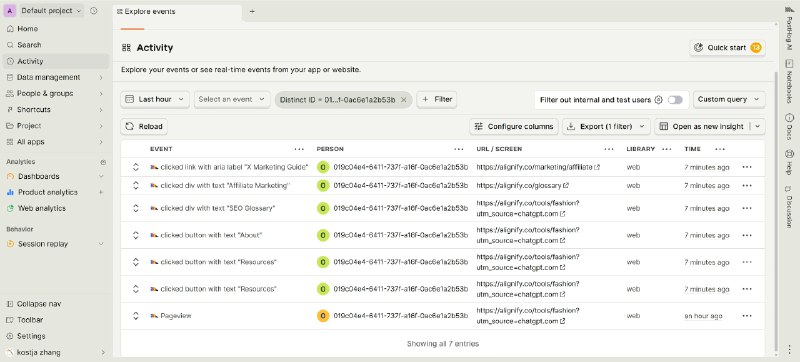Click the Reload button

click(144, 126)
